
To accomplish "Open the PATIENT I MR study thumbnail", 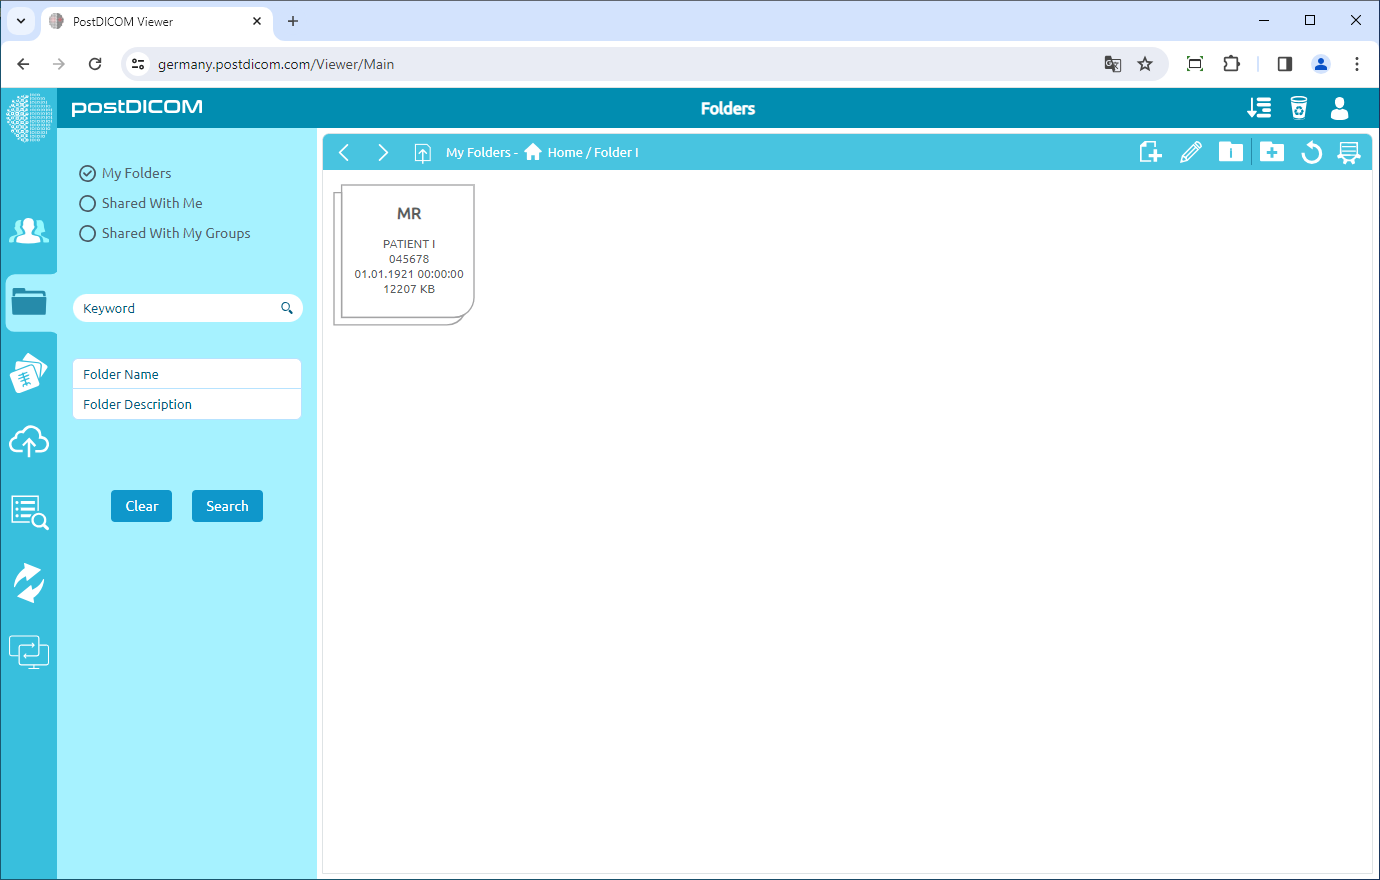I will pyautogui.click(x=407, y=251).
